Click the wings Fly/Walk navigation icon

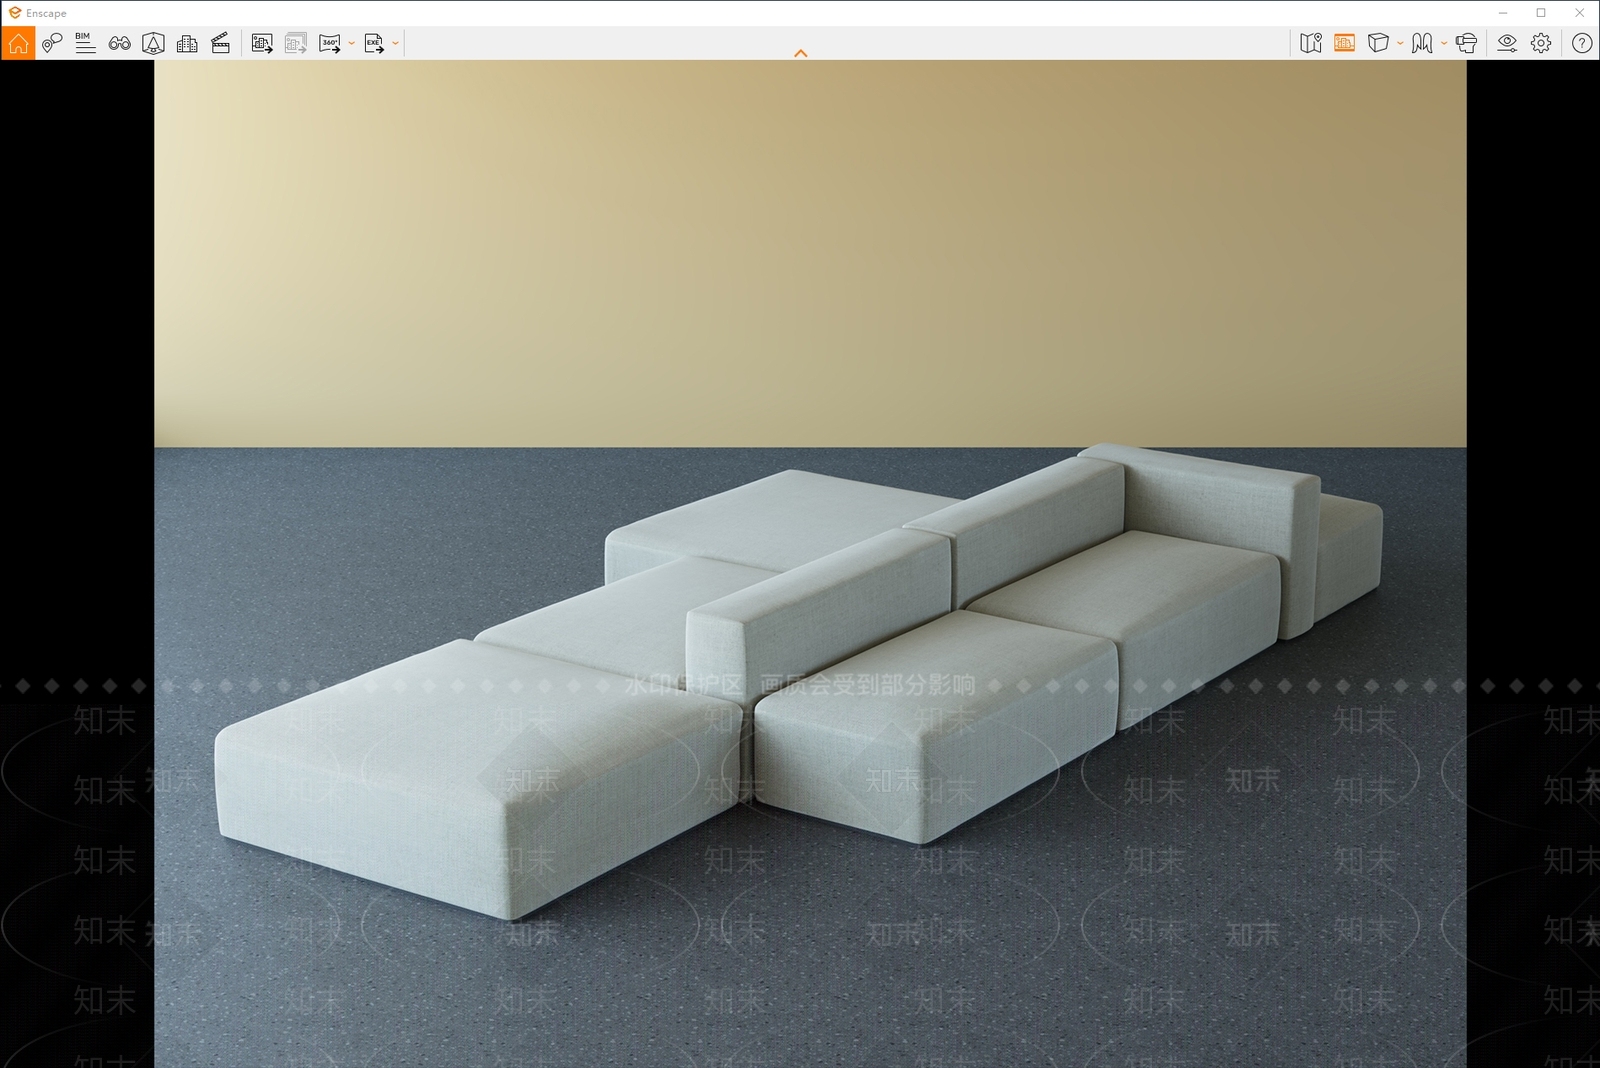click(x=1422, y=43)
